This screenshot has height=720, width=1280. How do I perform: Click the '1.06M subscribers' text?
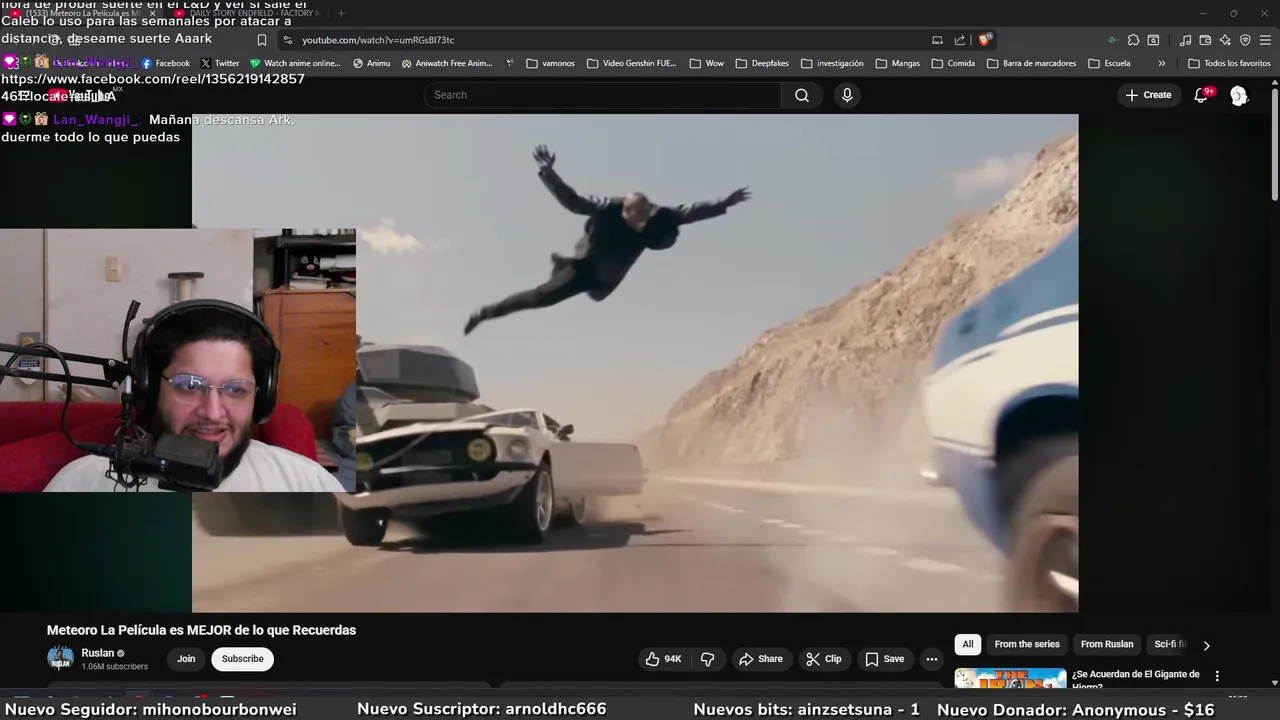(114, 667)
